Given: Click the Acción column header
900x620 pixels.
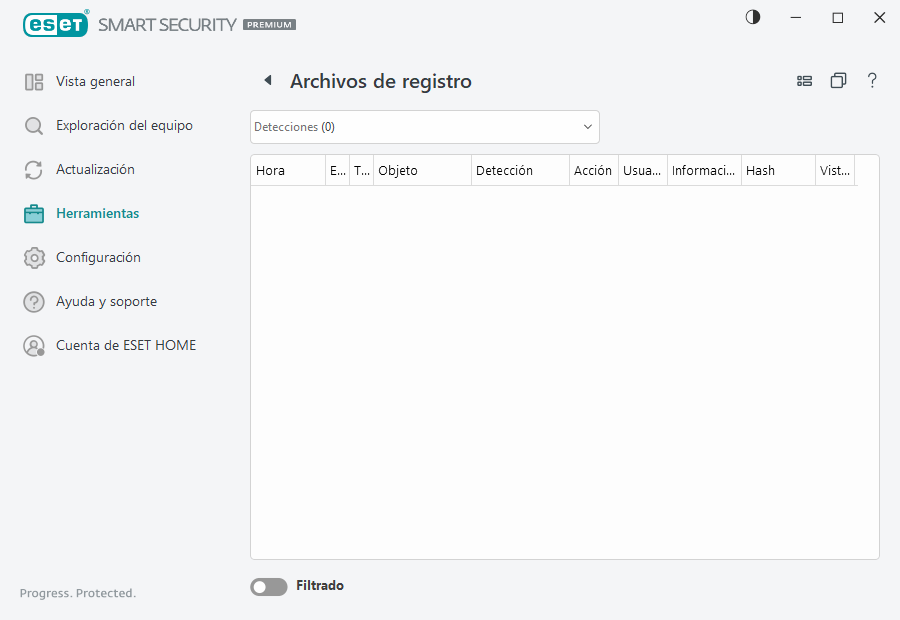Looking at the screenshot, I should [x=593, y=170].
